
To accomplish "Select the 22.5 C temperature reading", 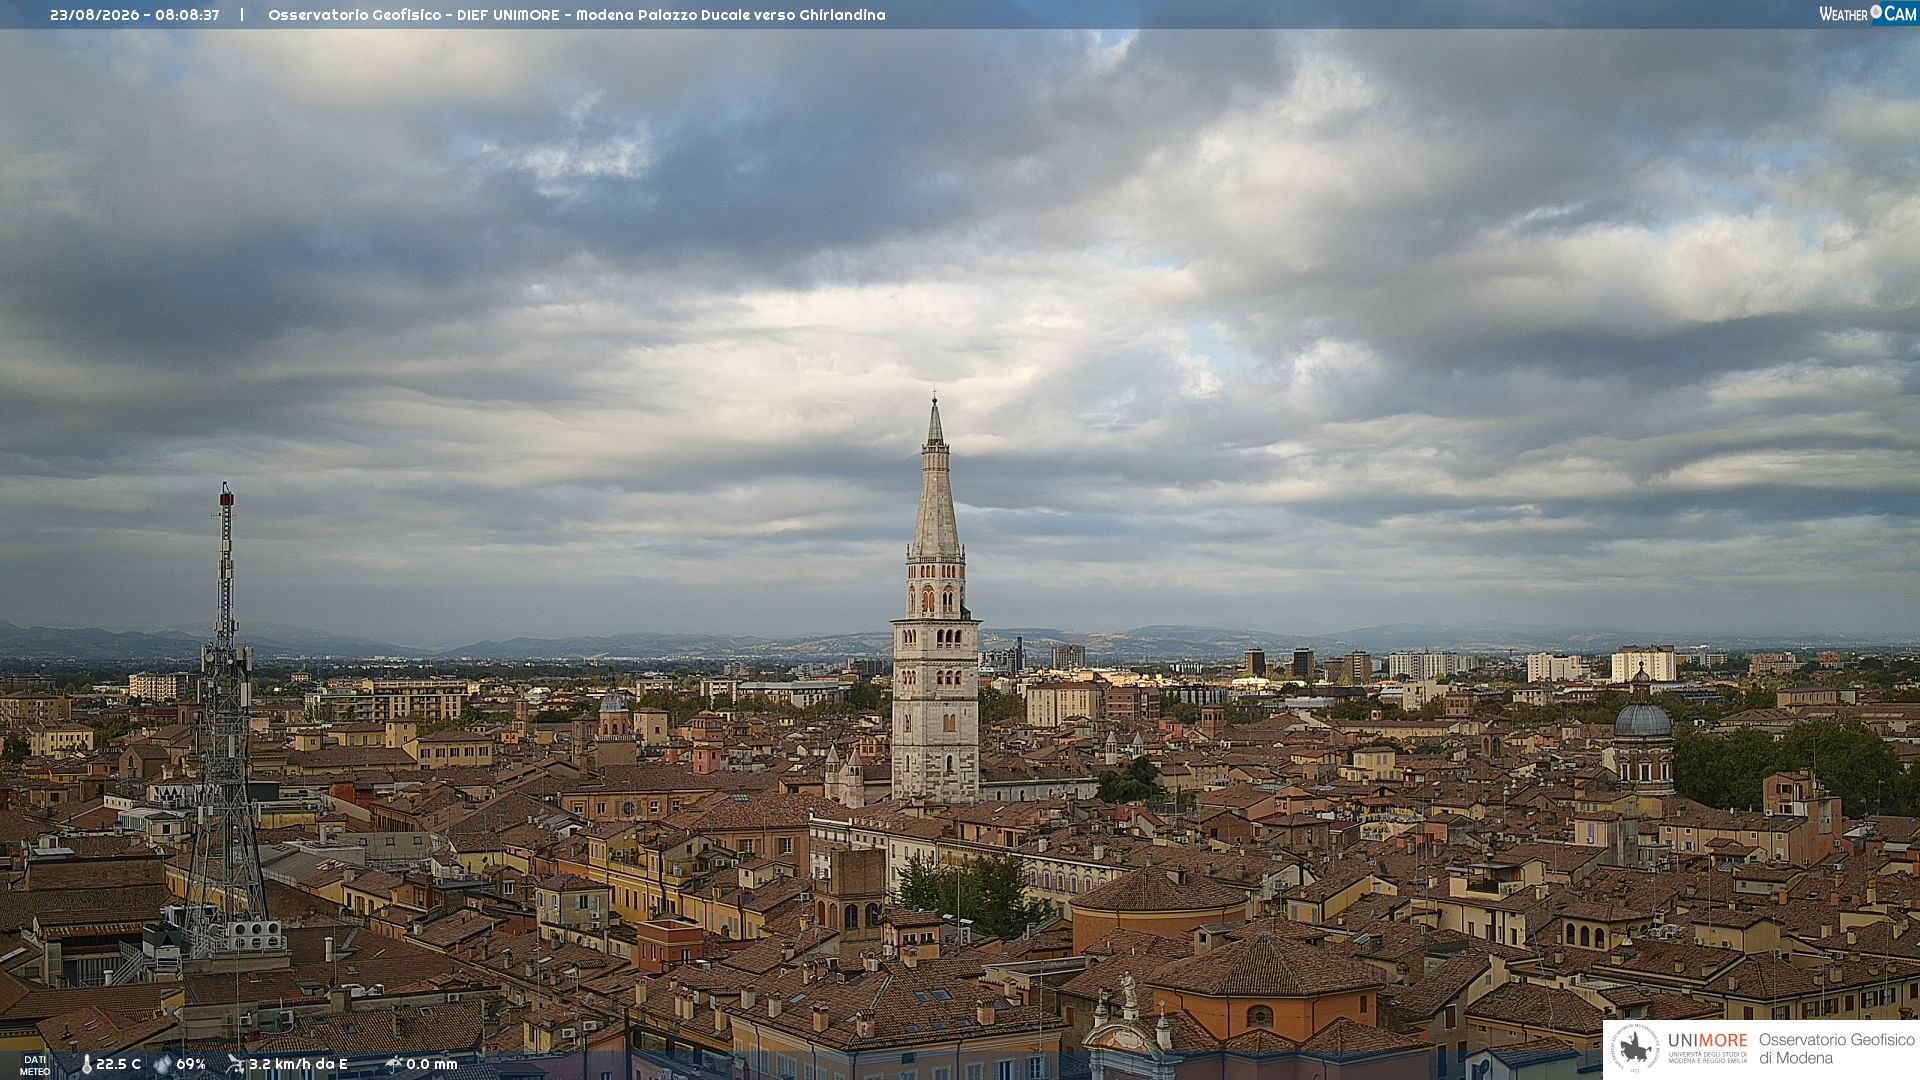I will (118, 1064).
